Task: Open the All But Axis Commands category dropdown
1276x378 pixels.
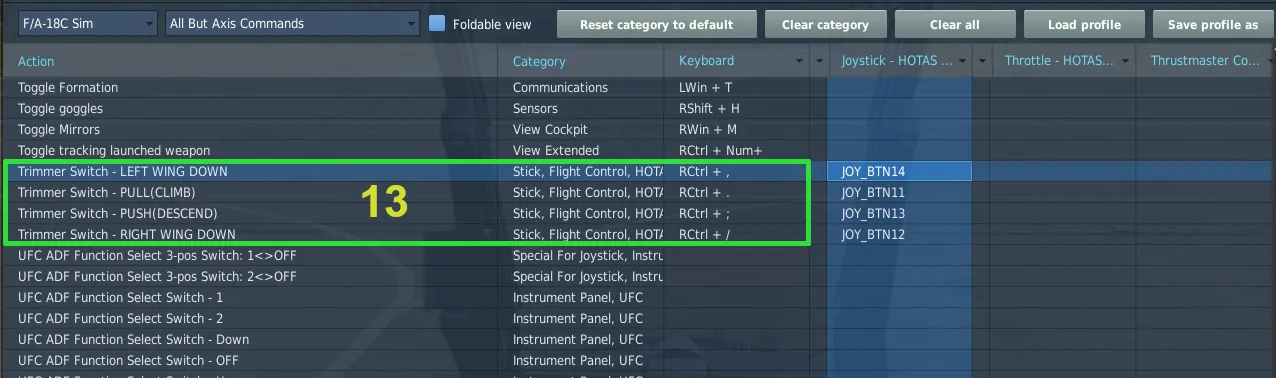Action: [x=293, y=23]
